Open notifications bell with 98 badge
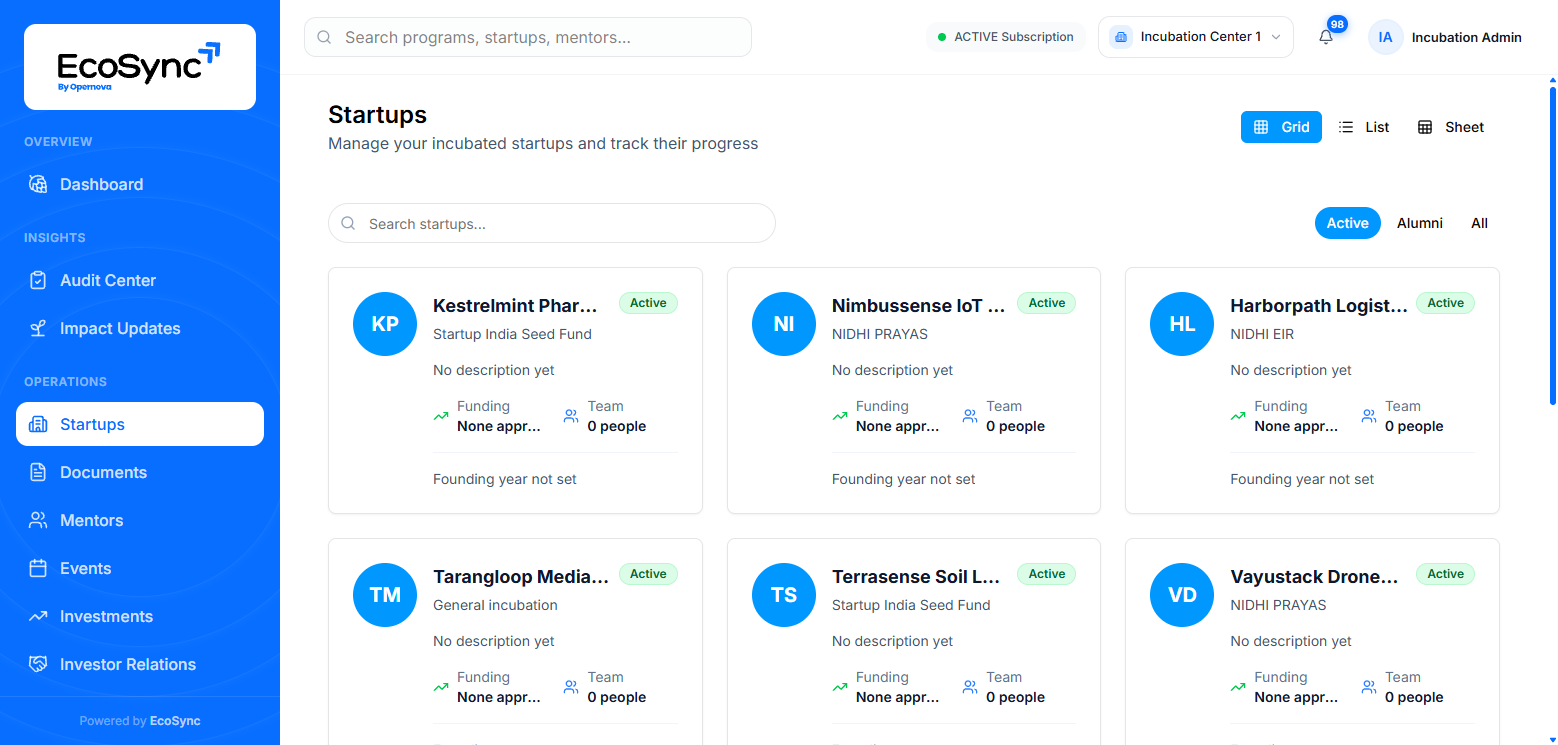1558x745 pixels. pyautogui.click(x=1326, y=37)
